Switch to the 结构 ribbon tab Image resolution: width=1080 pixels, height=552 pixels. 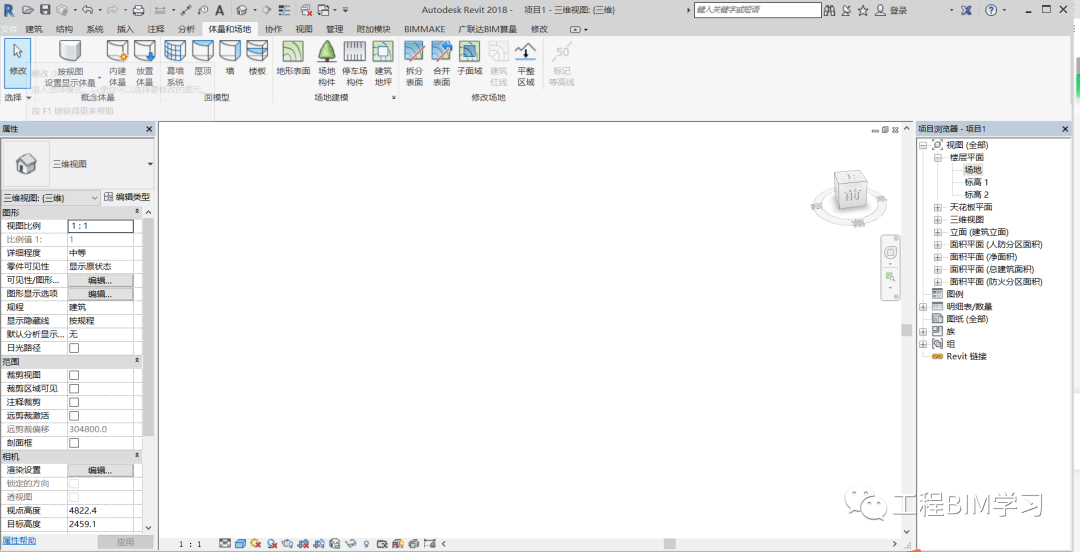pyautogui.click(x=64, y=29)
